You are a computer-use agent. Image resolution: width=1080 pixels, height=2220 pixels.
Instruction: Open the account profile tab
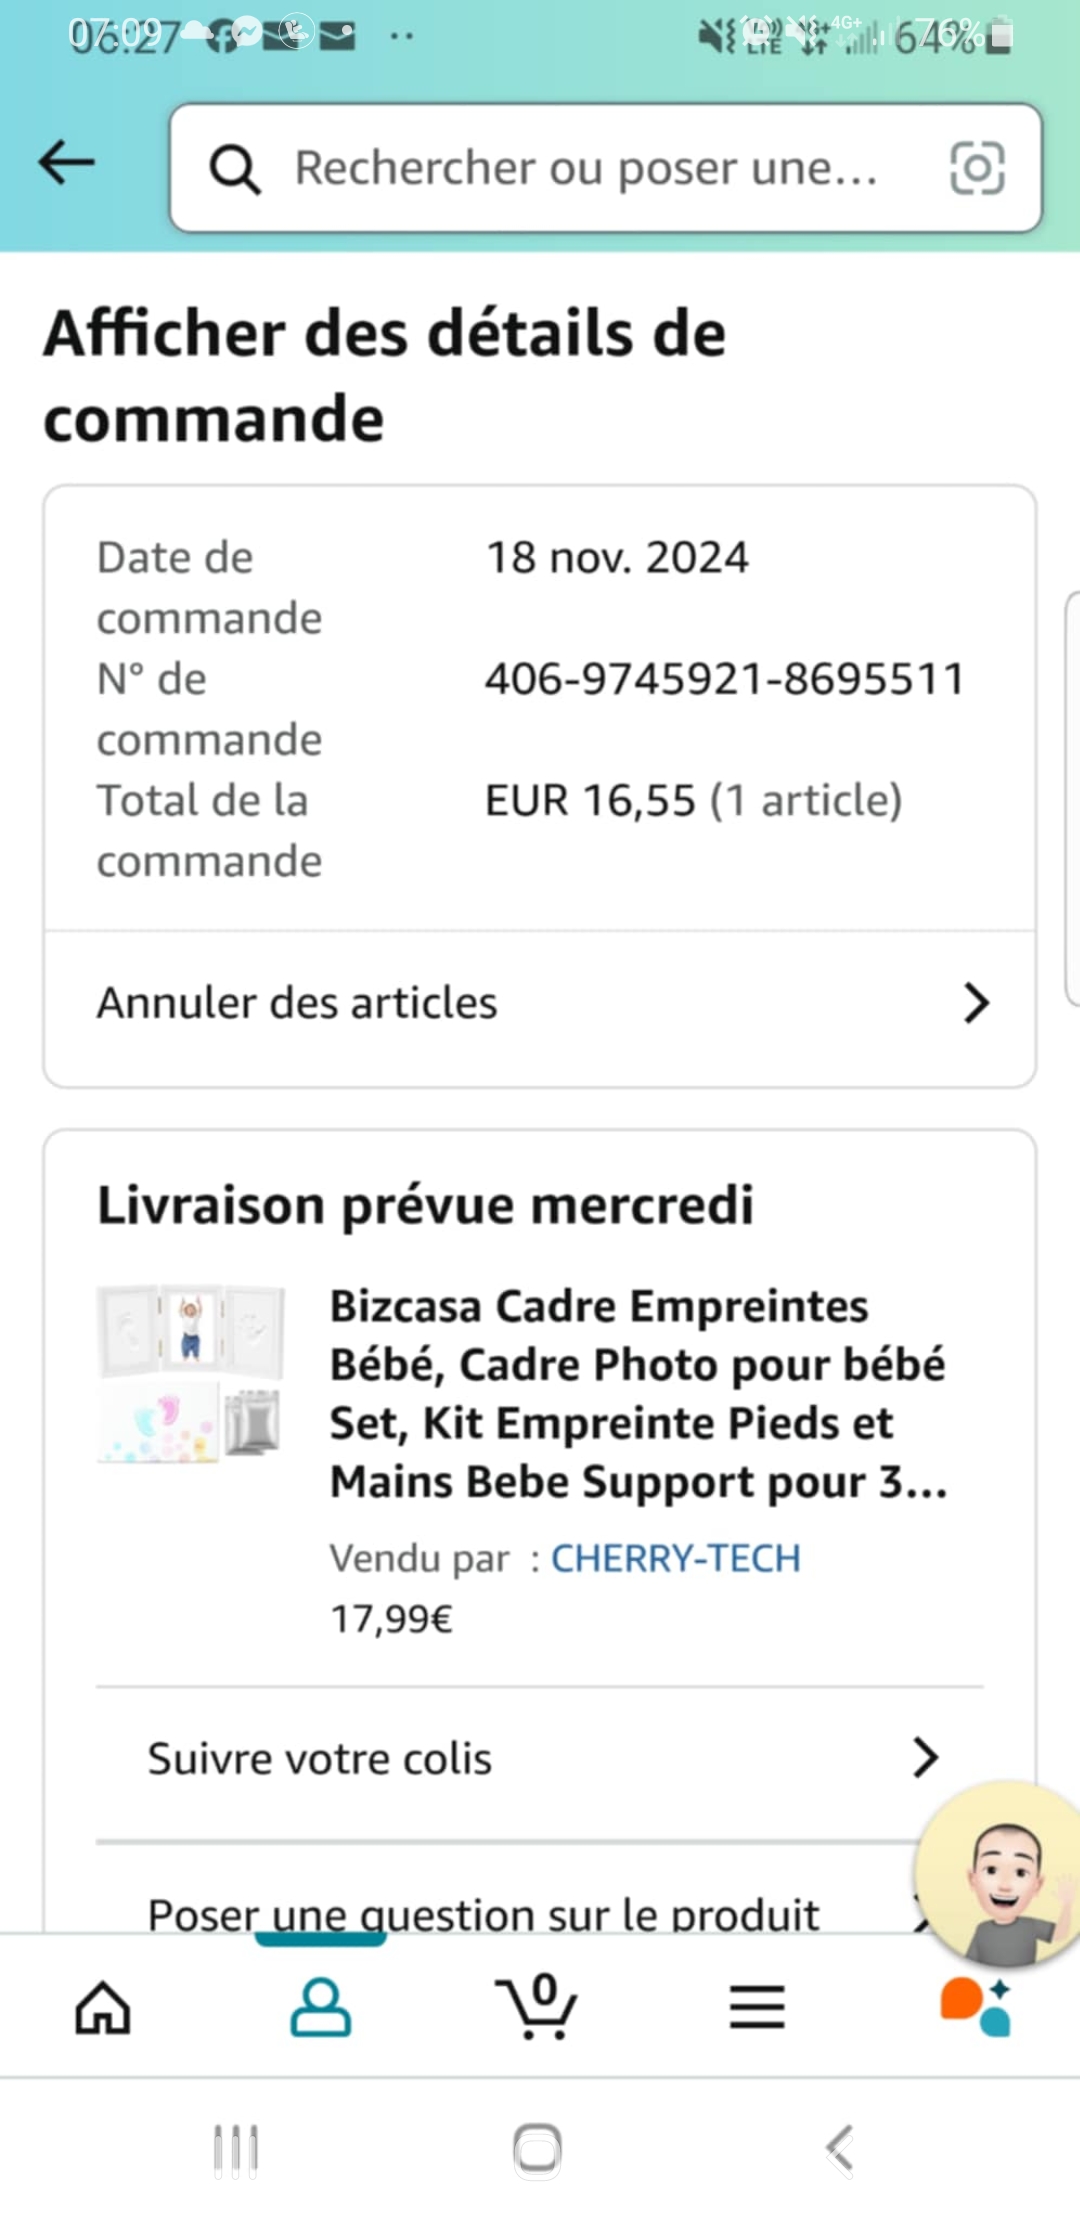[320, 2007]
